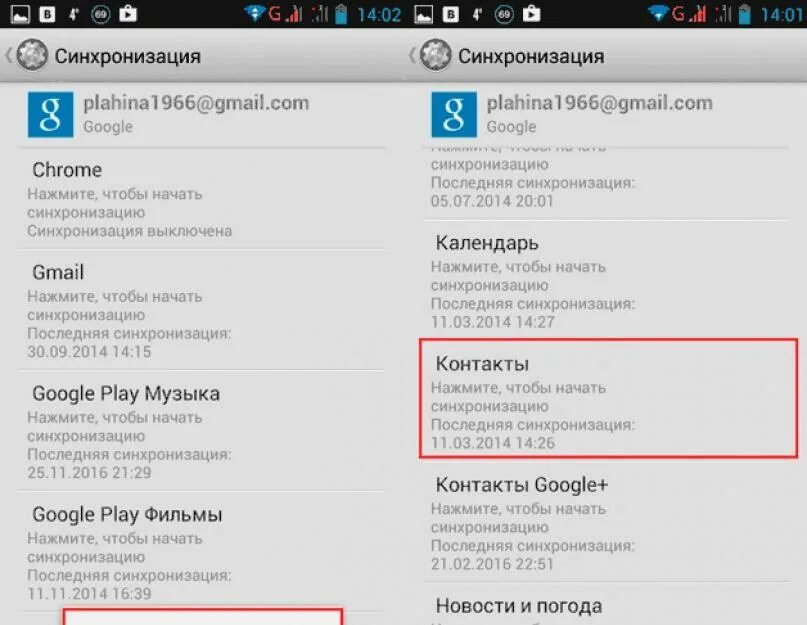Tap Google account logo in left screen
This screenshot has height=625, width=807.
(50, 114)
